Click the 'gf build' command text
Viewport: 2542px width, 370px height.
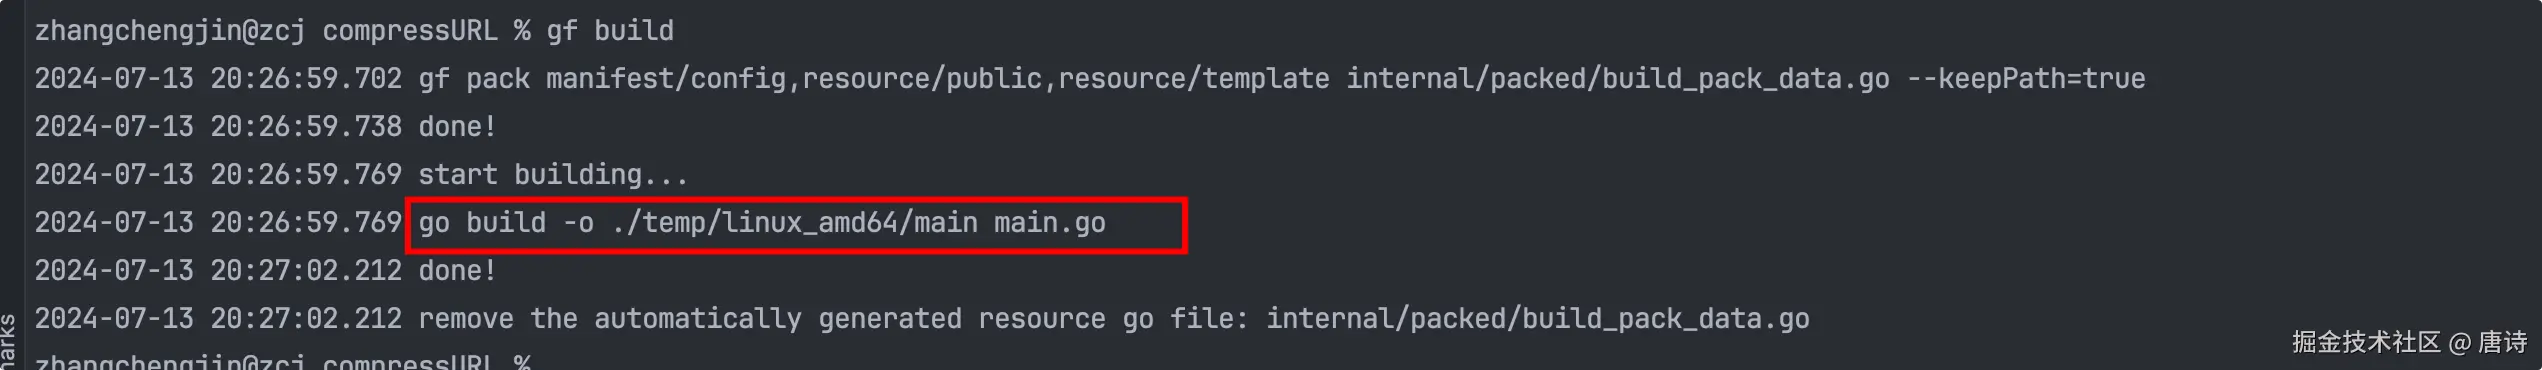tap(610, 31)
